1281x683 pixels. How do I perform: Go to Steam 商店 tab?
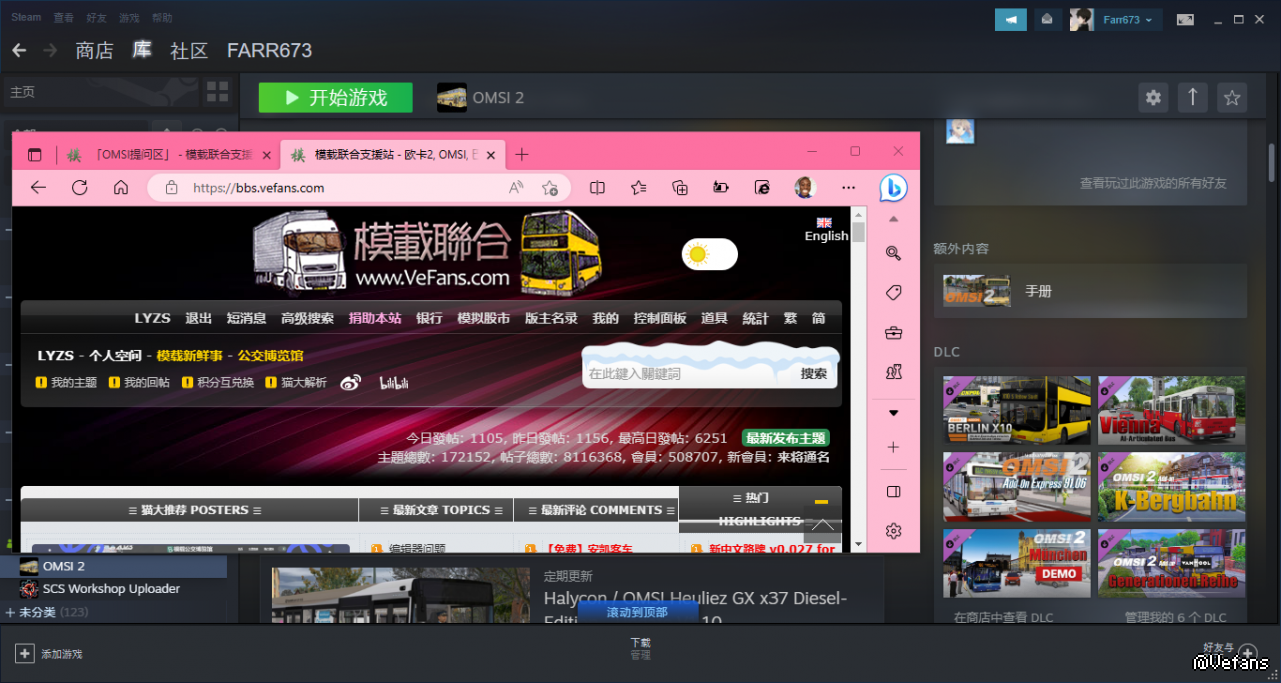tap(95, 50)
